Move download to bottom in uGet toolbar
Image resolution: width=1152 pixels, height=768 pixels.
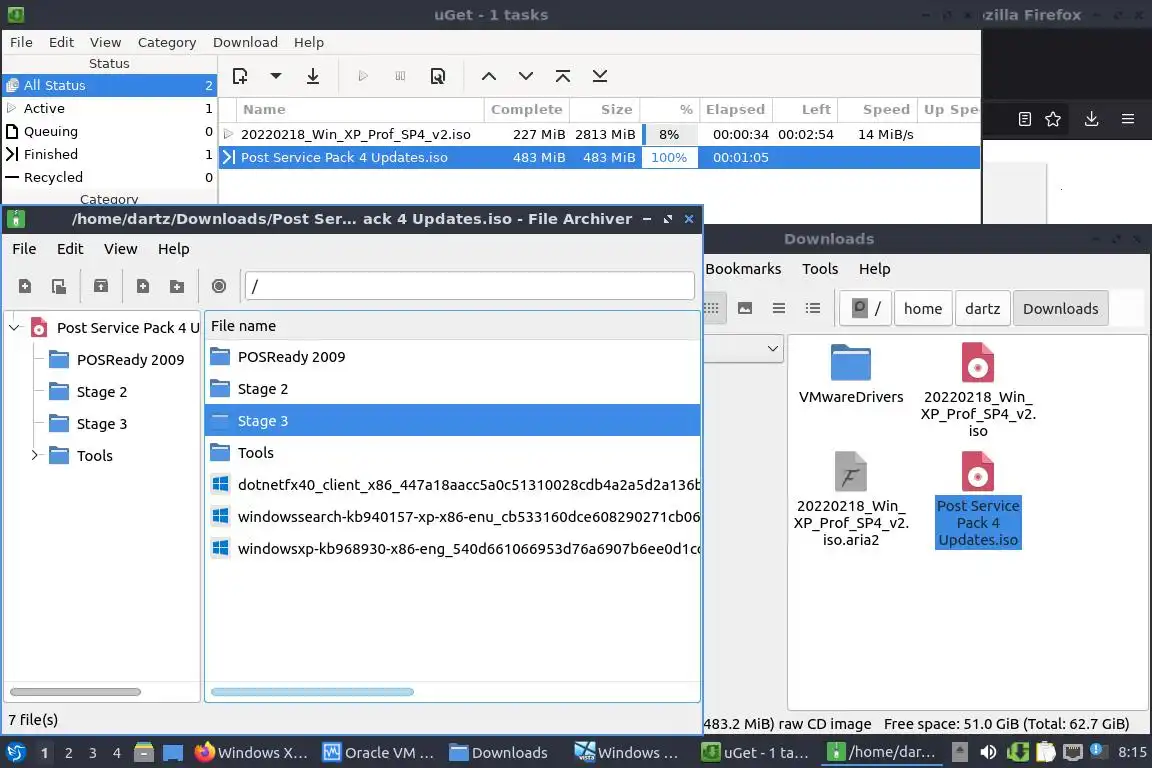[x=600, y=76]
